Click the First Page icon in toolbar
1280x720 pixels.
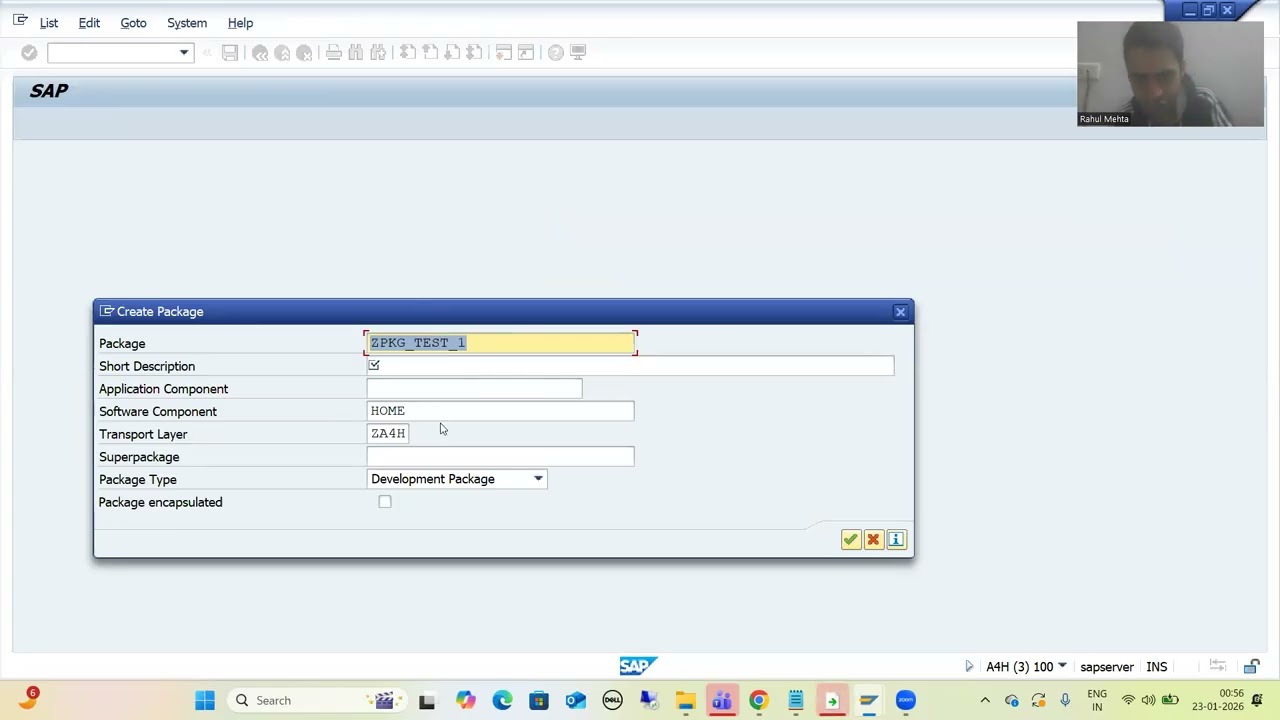click(408, 52)
